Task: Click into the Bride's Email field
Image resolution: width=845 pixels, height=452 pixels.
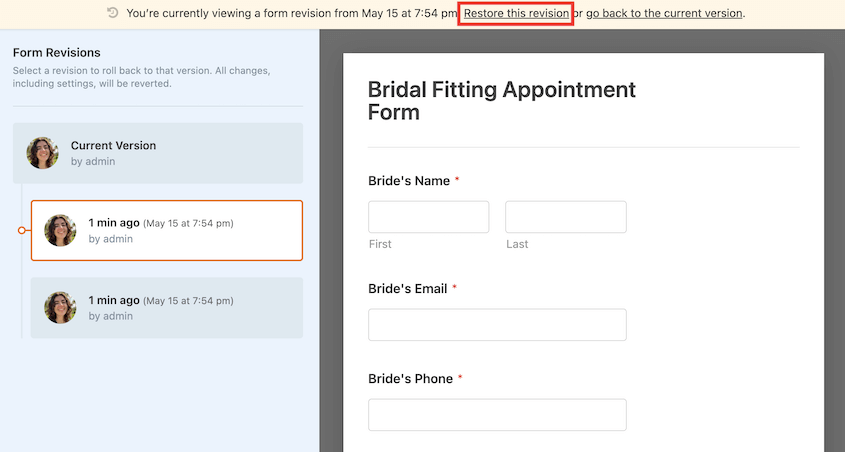Action: click(x=497, y=325)
